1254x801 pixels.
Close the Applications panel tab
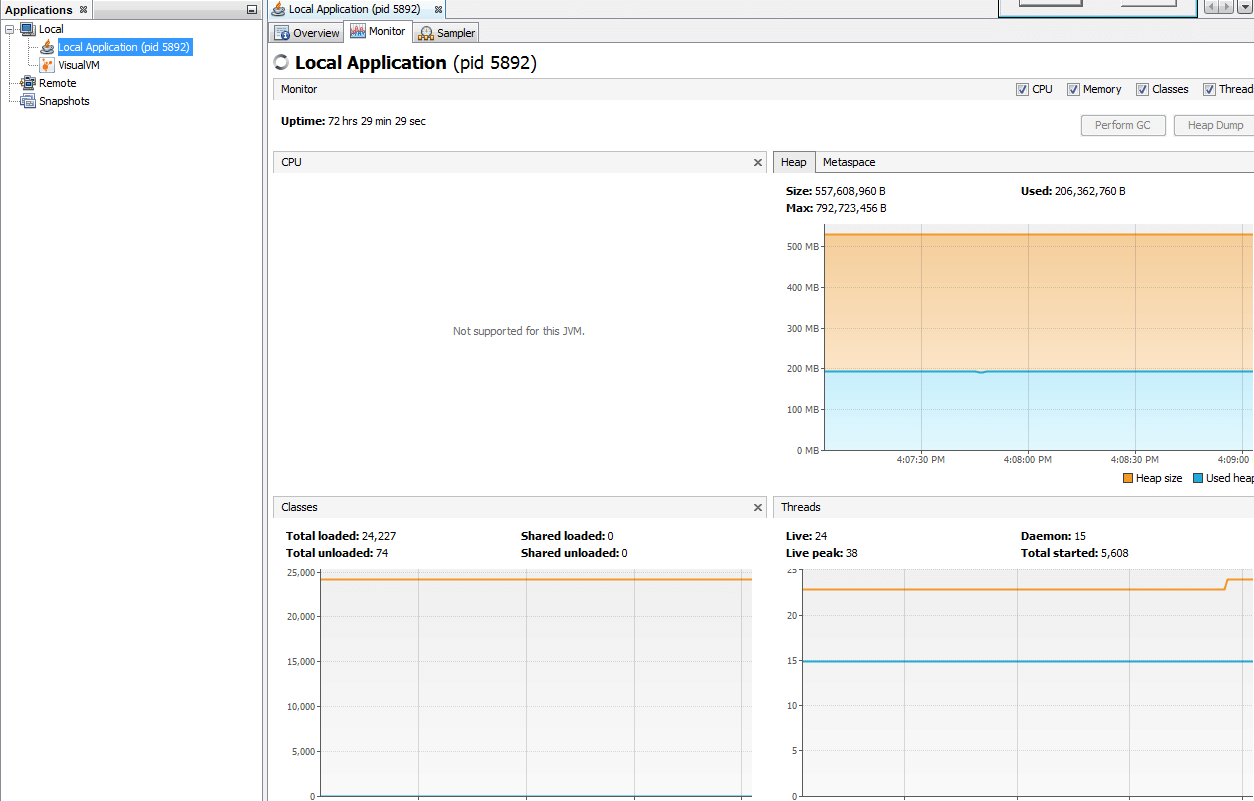(83, 10)
